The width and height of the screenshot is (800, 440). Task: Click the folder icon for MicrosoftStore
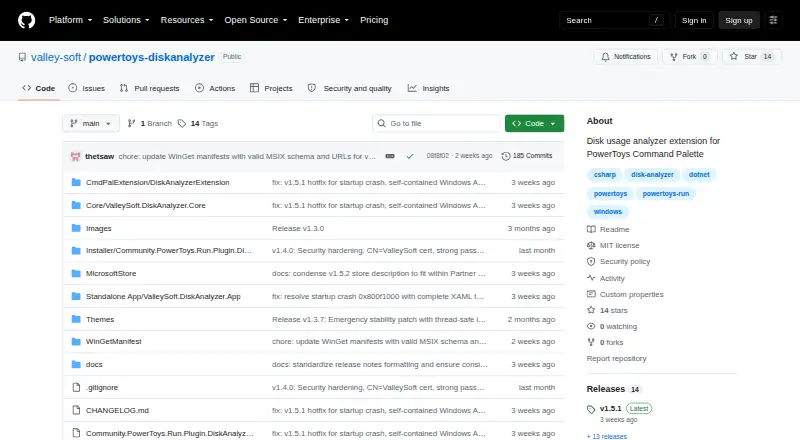click(76, 274)
